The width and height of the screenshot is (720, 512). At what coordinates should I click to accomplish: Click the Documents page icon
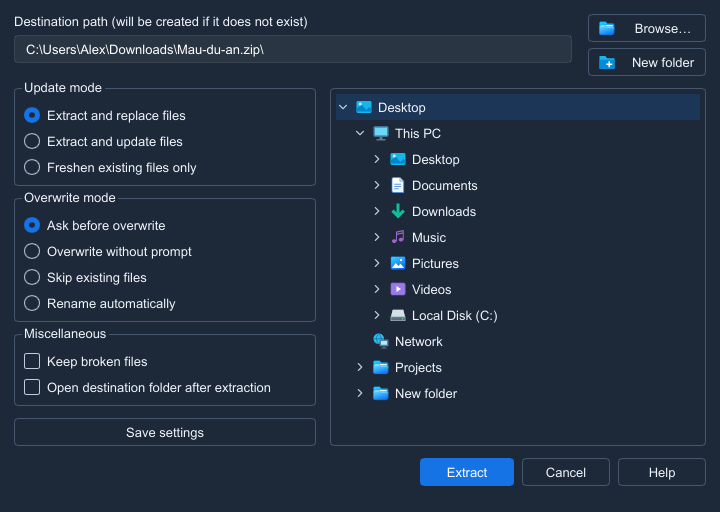coord(398,186)
